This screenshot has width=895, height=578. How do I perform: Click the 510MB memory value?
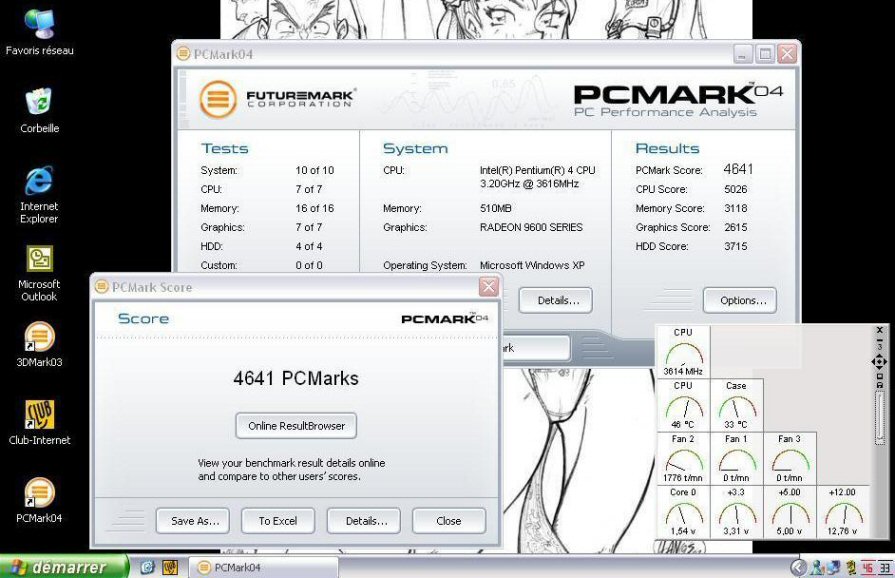pos(496,208)
